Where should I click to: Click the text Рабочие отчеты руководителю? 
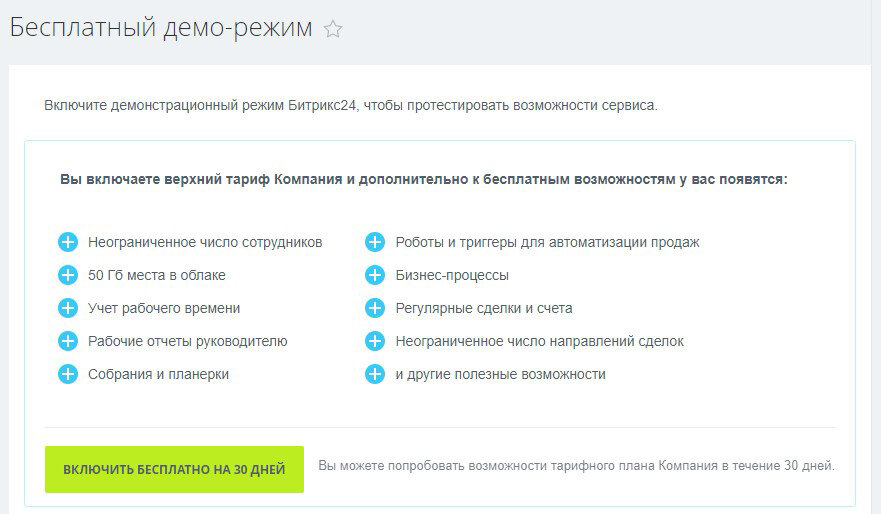pos(188,341)
